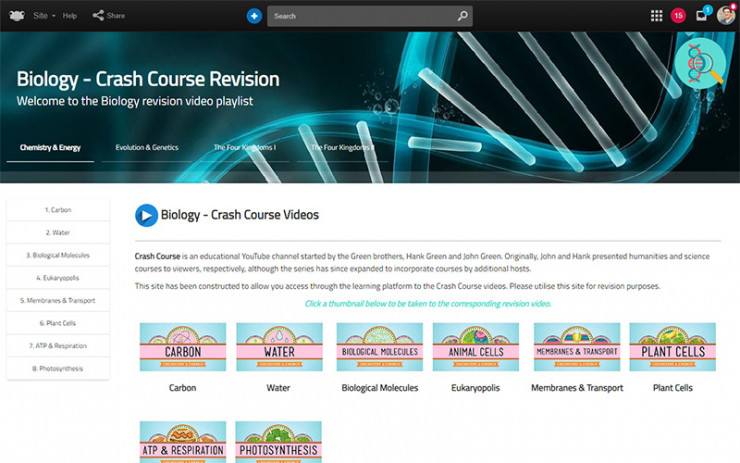Click 'Biology - Crash Course Videos' heading
Image resolution: width=740 pixels, height=463 pixels.
[240, 215]
